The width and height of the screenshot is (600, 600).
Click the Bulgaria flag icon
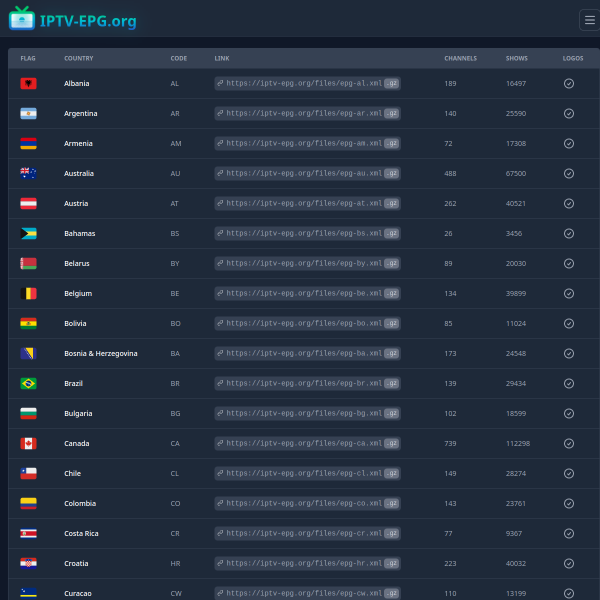[x=28, y=413]
